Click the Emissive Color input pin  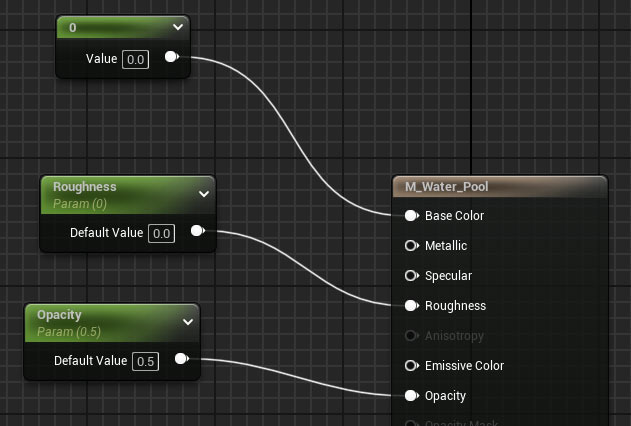[411, 366]
